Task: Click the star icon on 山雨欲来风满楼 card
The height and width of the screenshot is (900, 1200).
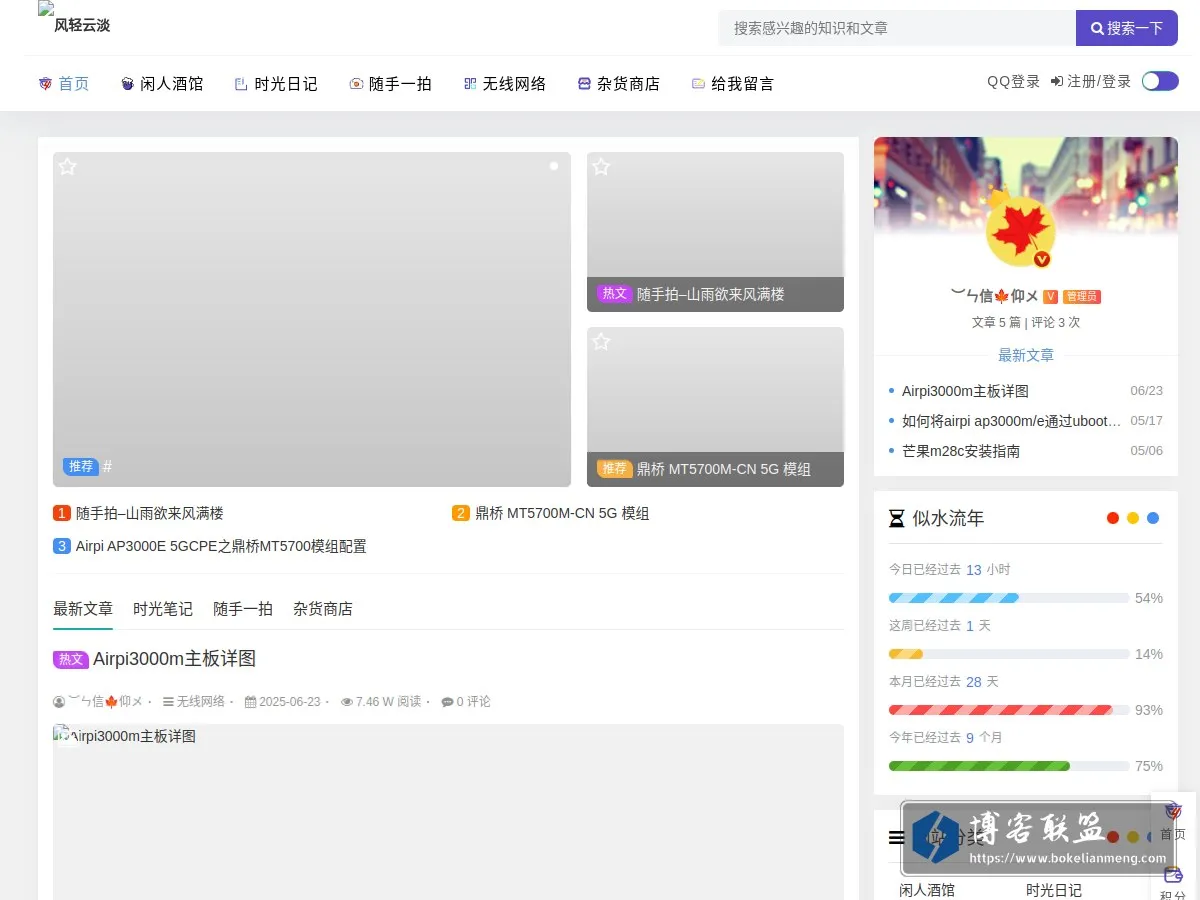Action: click(601, 167)
